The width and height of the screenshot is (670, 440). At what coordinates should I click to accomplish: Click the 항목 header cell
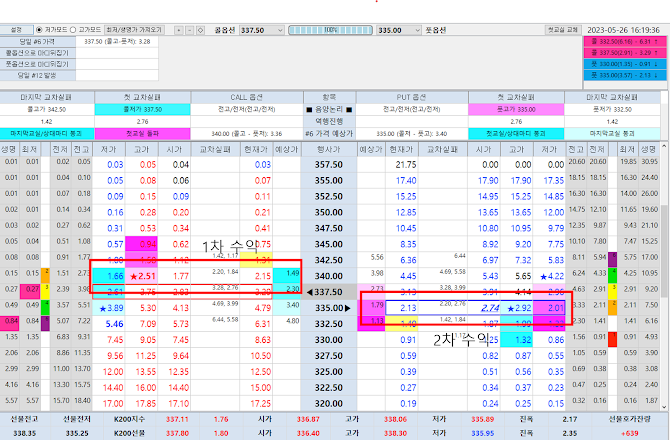[x=329, y=97]
